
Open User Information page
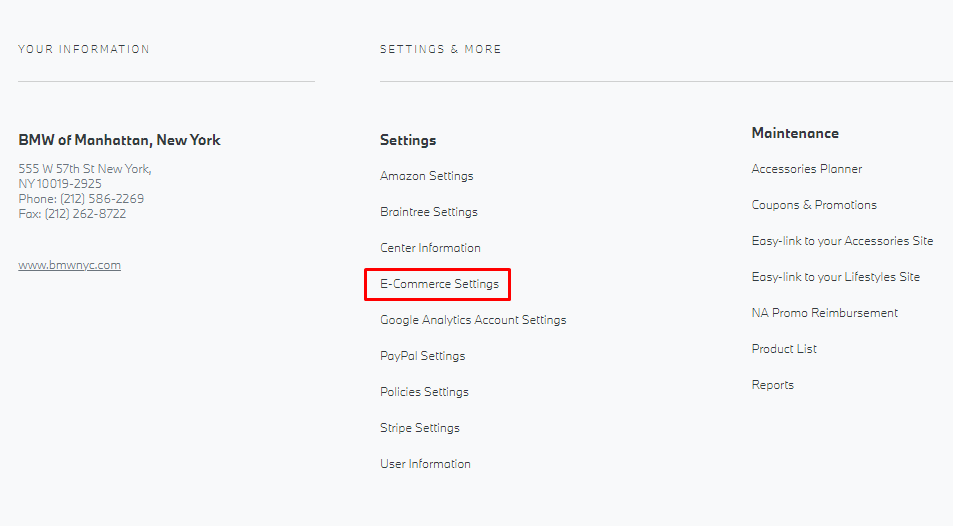click(x=425, y=463)
